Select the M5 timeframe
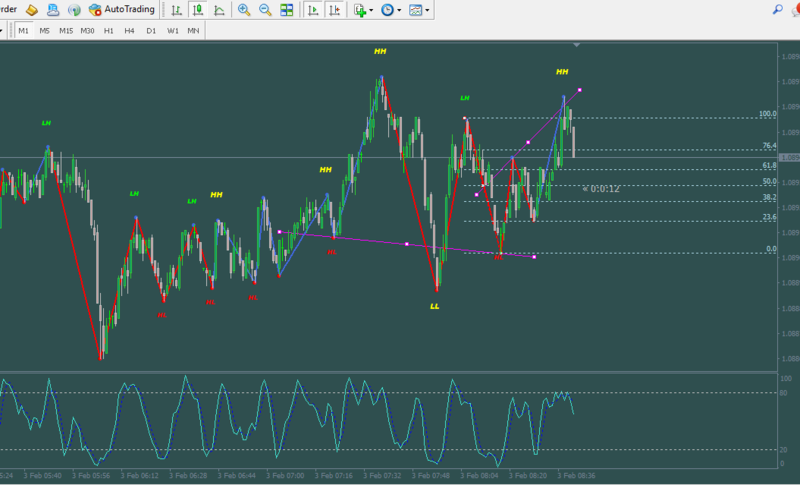 44,31
